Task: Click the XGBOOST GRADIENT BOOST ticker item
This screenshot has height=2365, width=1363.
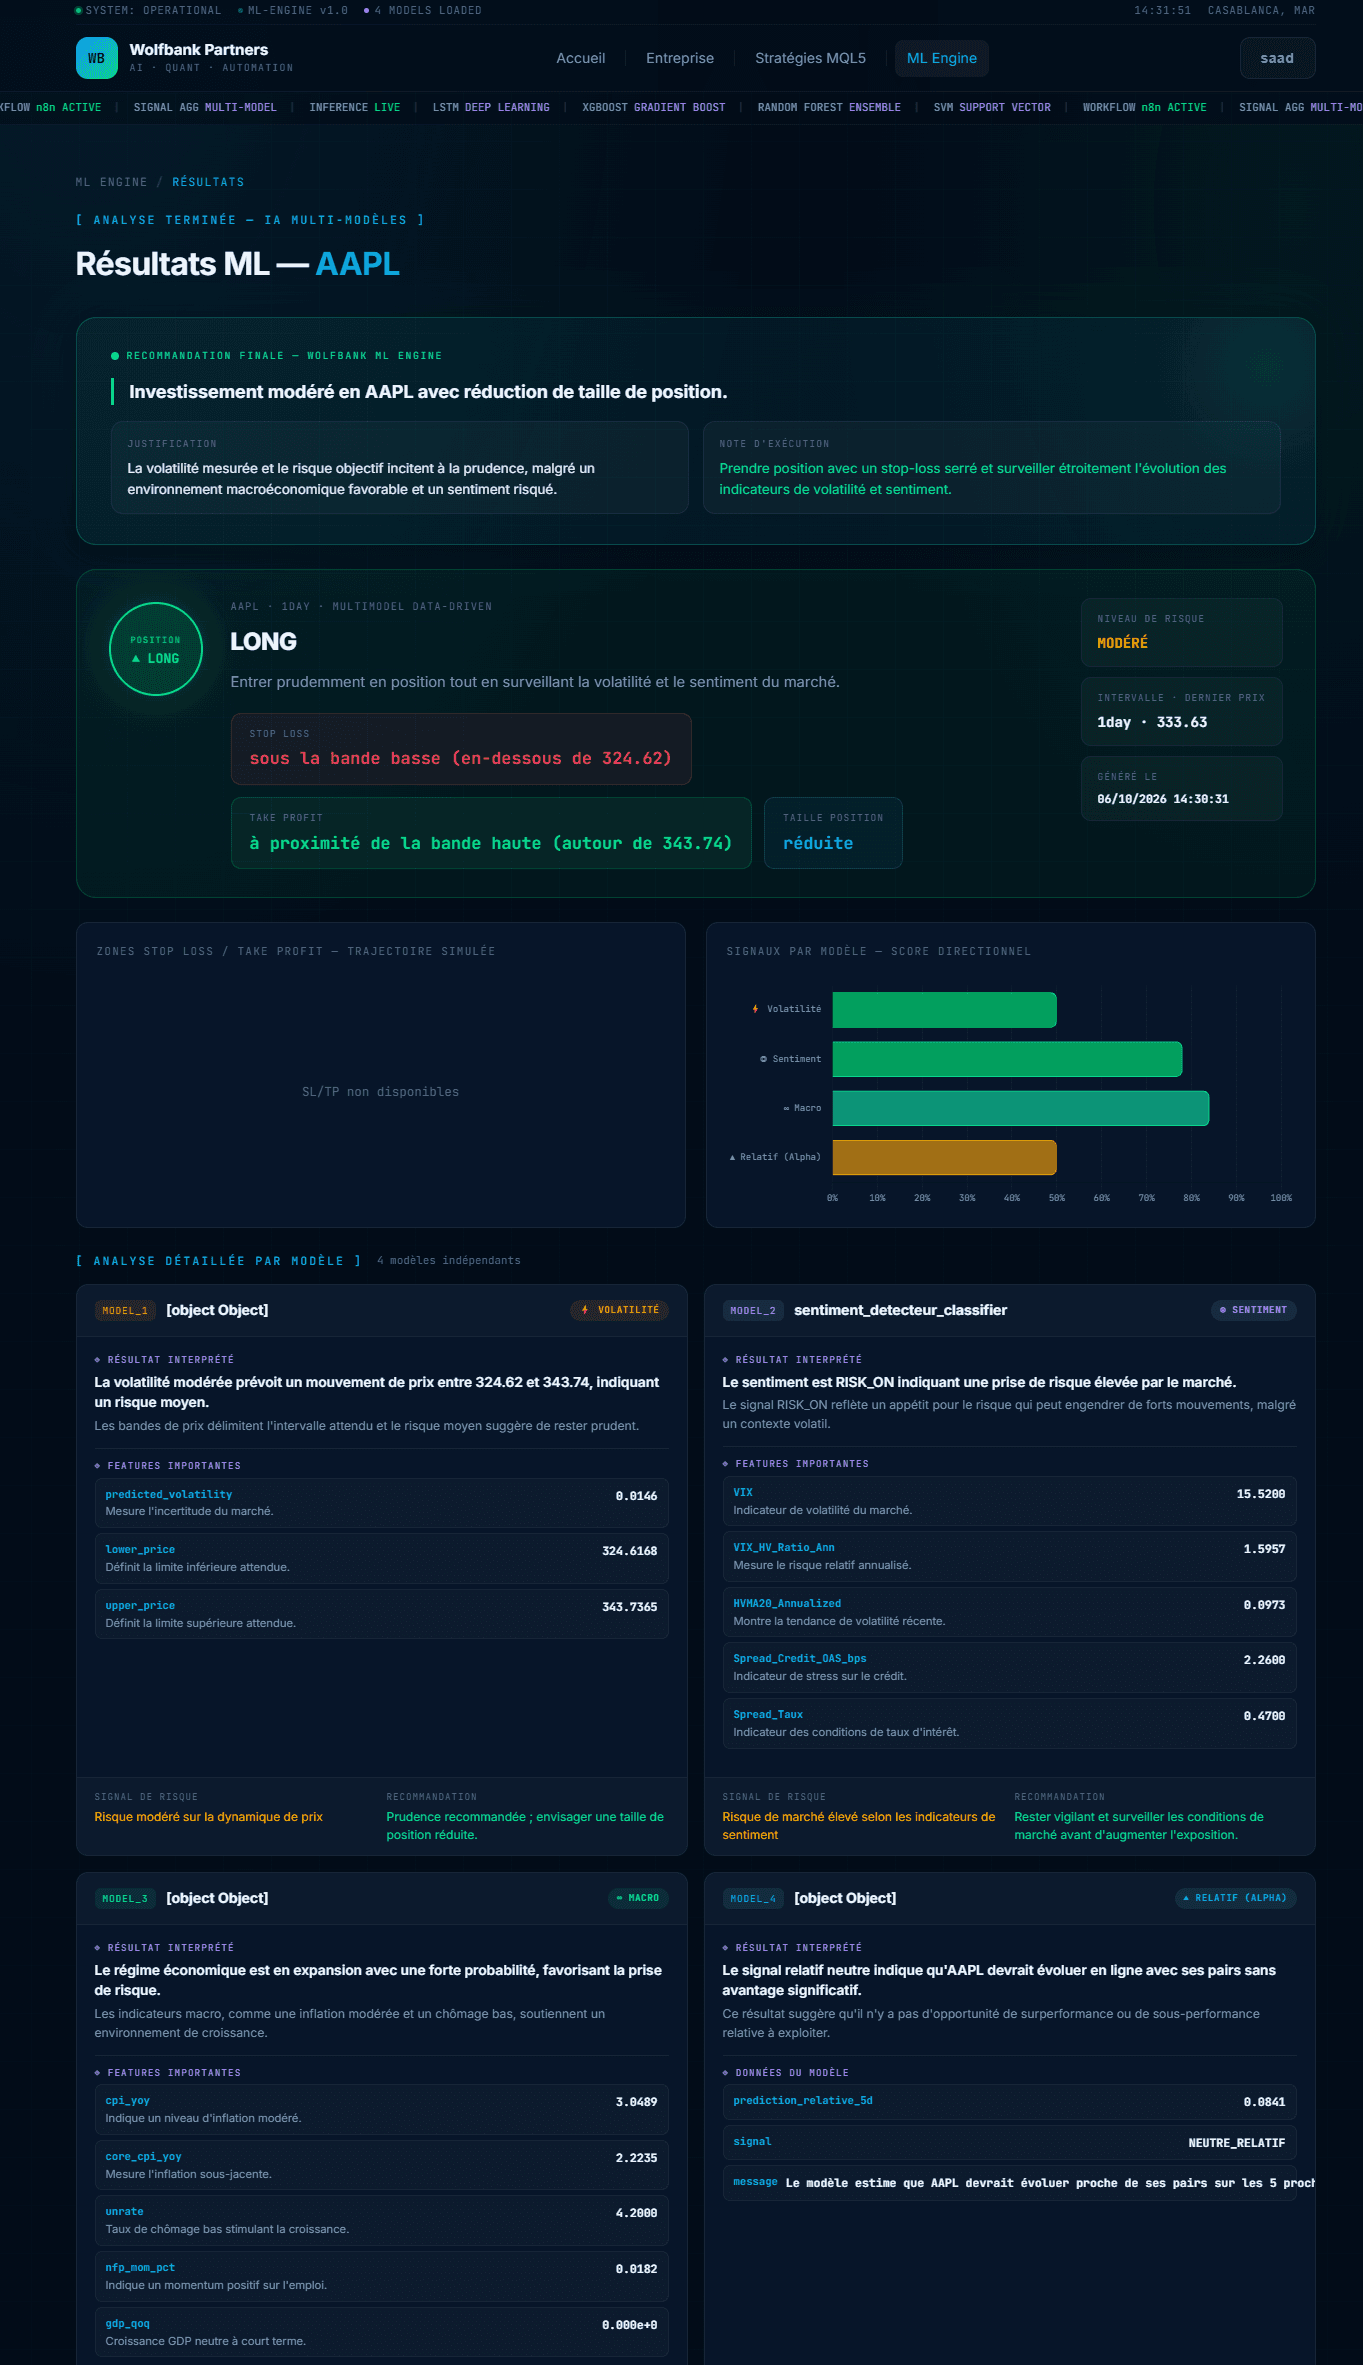Action: (x=654, y=107)
